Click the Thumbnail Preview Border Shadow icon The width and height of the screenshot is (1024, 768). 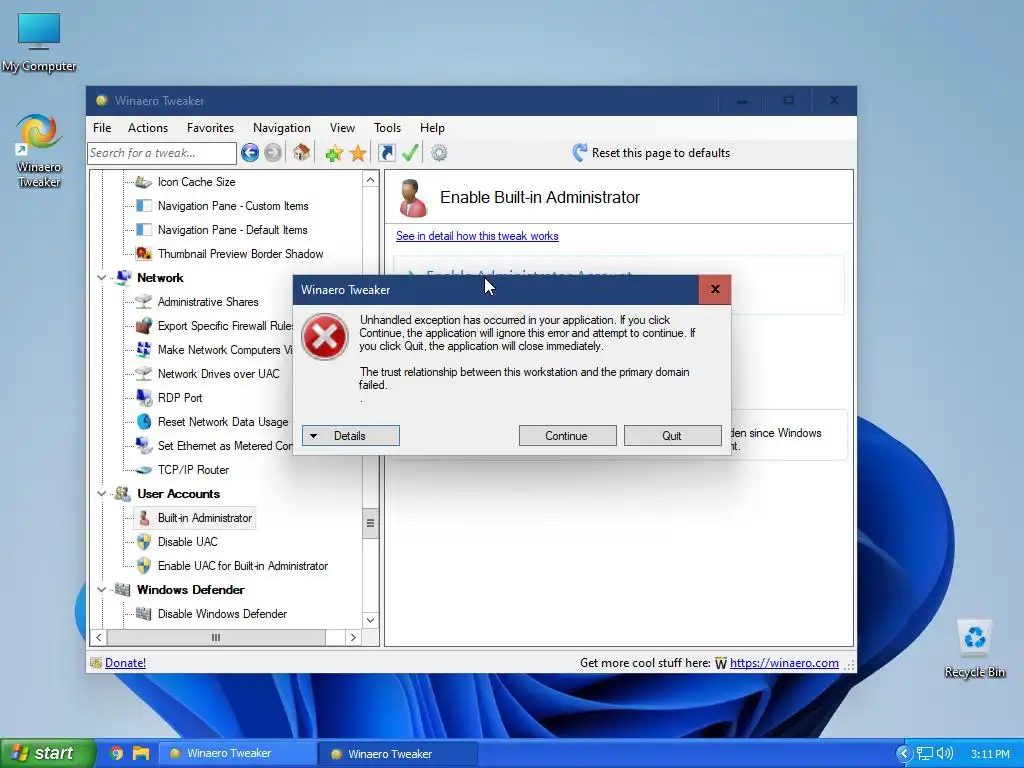[x=144, y=253]
